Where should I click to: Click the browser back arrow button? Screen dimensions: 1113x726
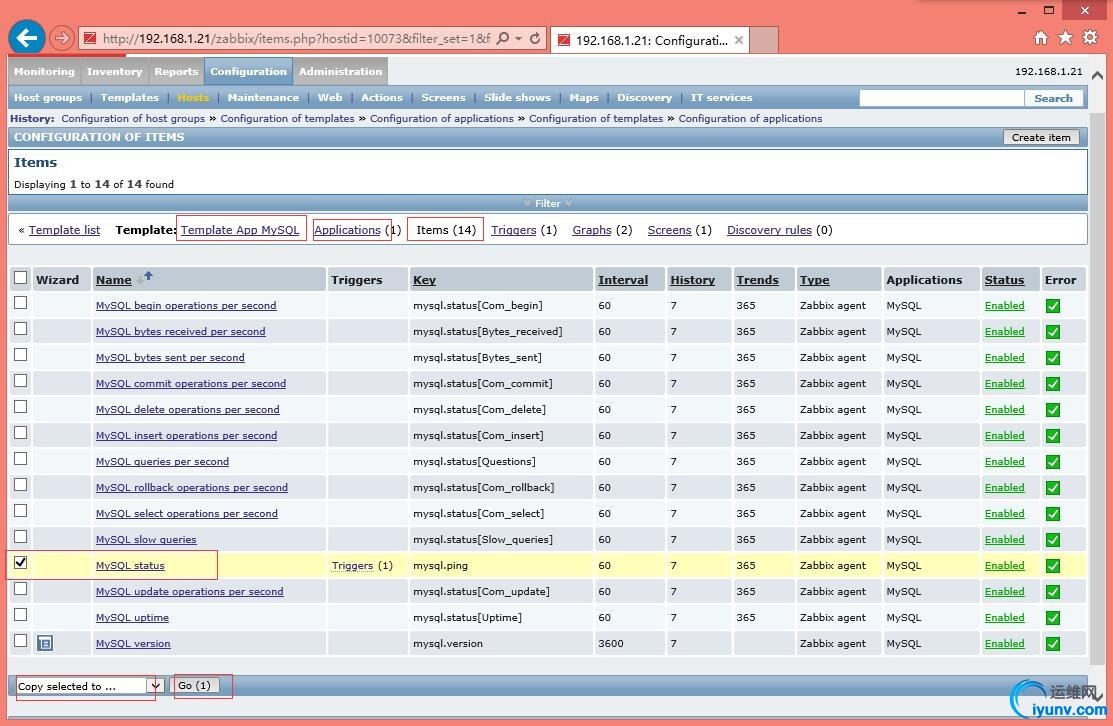click(x=26, y=38)
